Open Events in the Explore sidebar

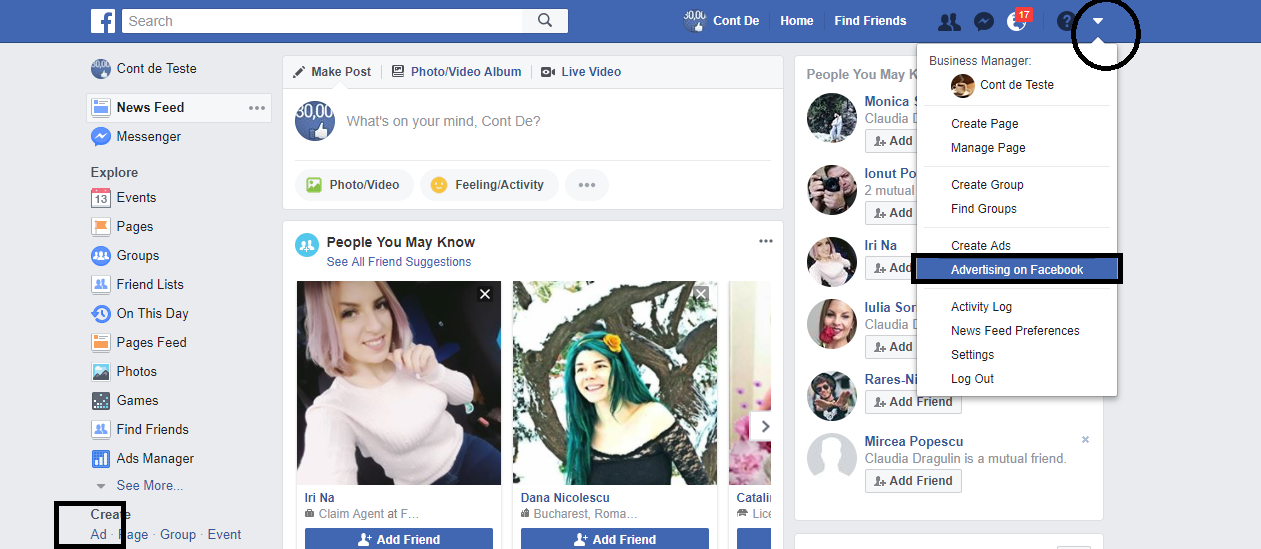pyautogui.click(x=136, y=197)
